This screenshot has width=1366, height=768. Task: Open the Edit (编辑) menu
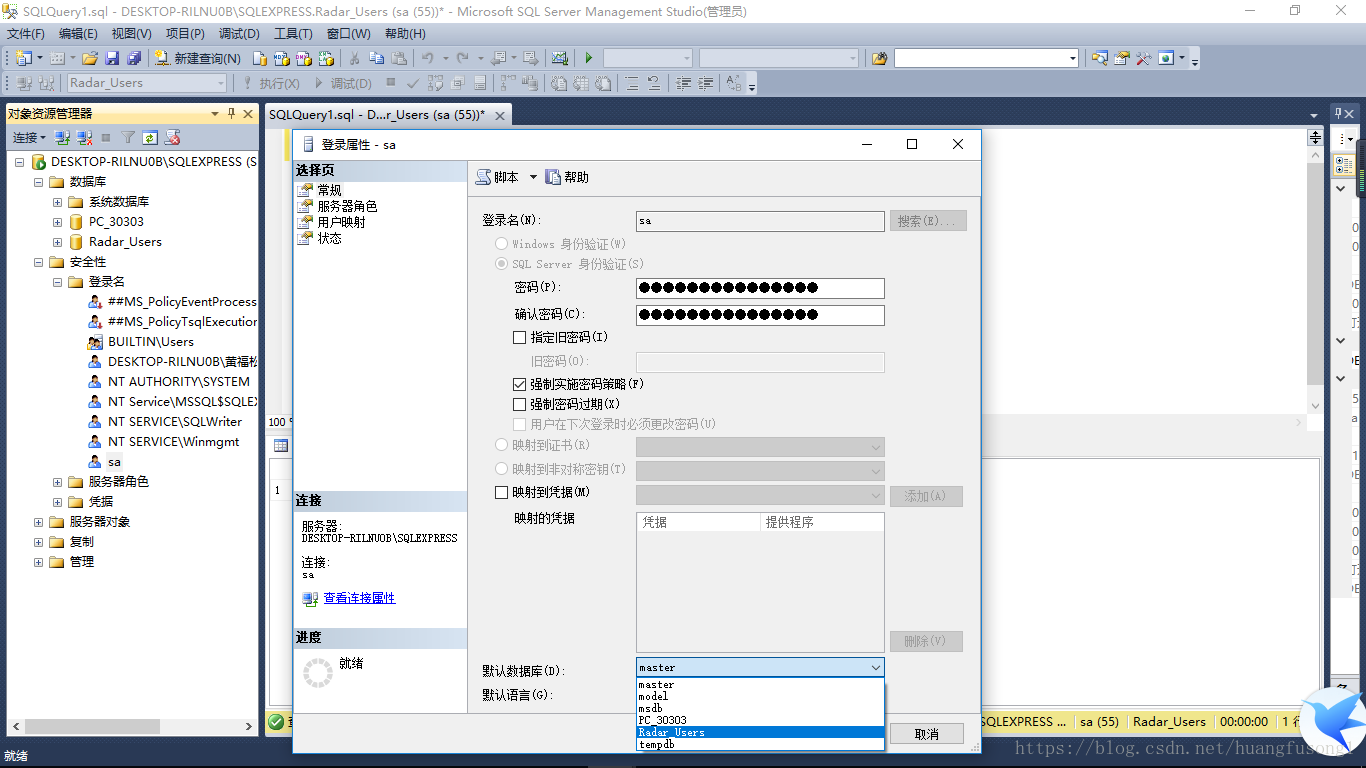pos(79,33)
